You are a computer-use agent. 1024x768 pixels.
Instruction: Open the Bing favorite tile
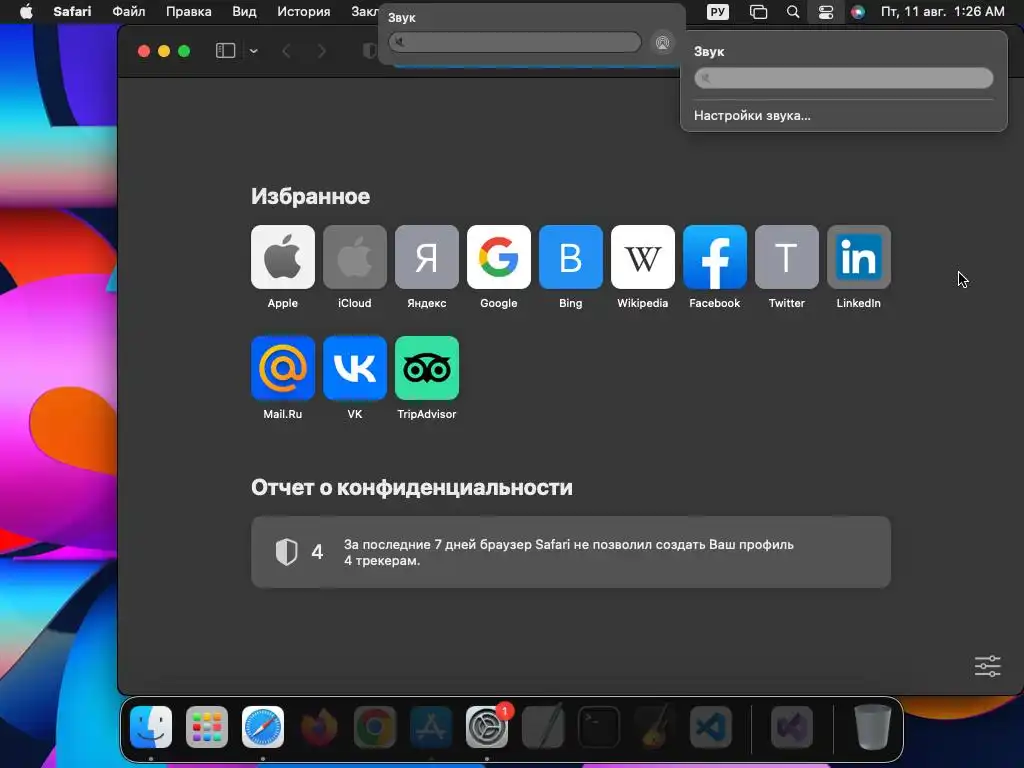571,257
